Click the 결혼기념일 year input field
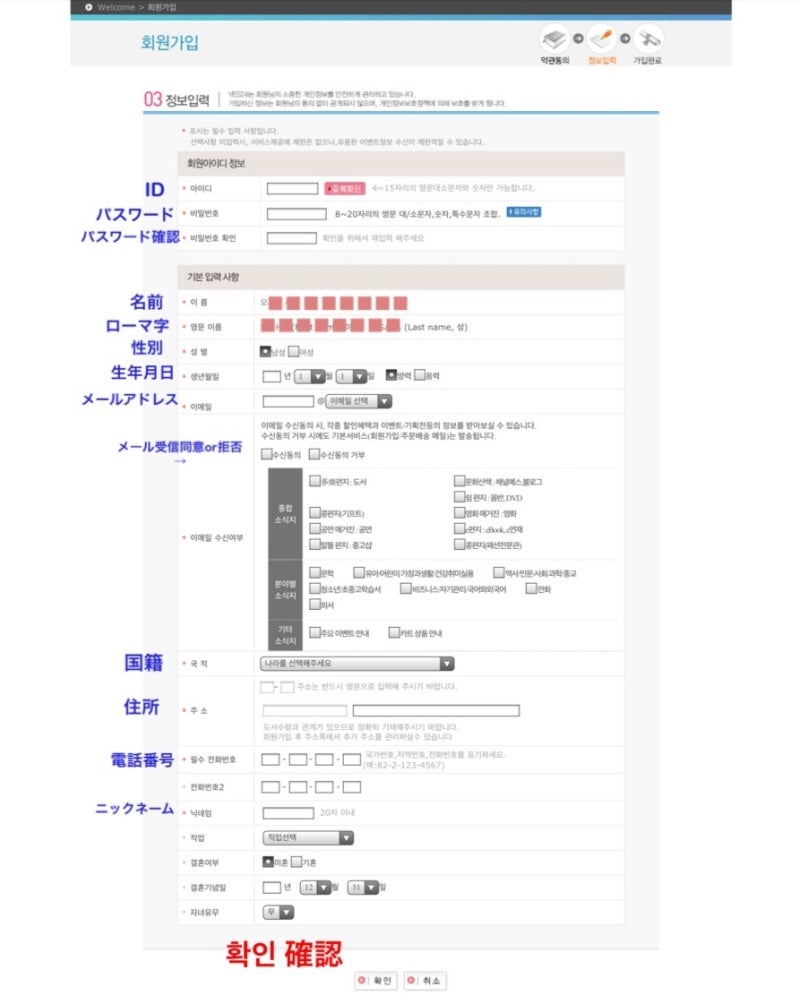The height and width of the screenshot is (1004, 800). click(x=272, y=887)
